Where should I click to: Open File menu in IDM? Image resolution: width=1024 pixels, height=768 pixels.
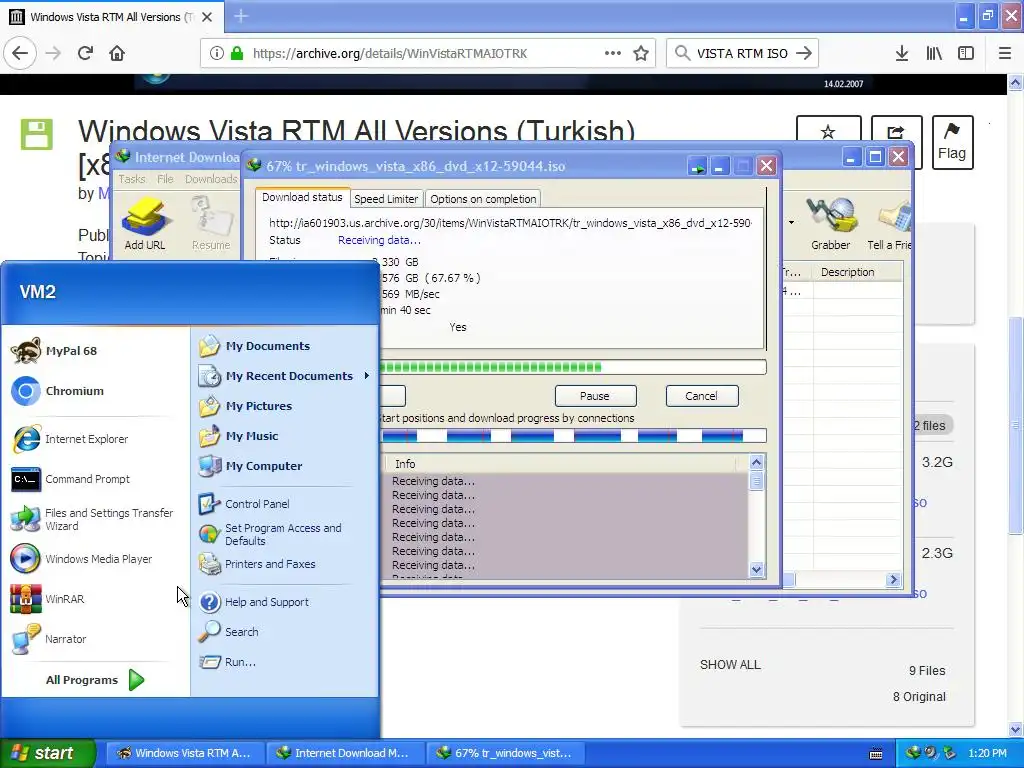coord(165,179)
